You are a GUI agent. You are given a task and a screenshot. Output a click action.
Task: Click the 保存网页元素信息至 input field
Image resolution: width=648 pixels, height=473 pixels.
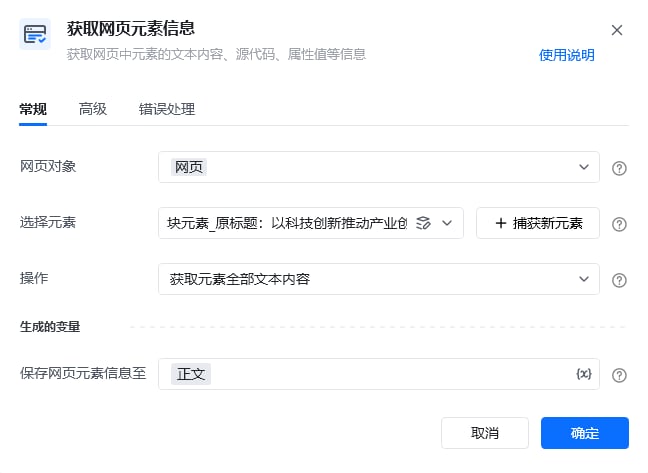[x=379, y=374]
